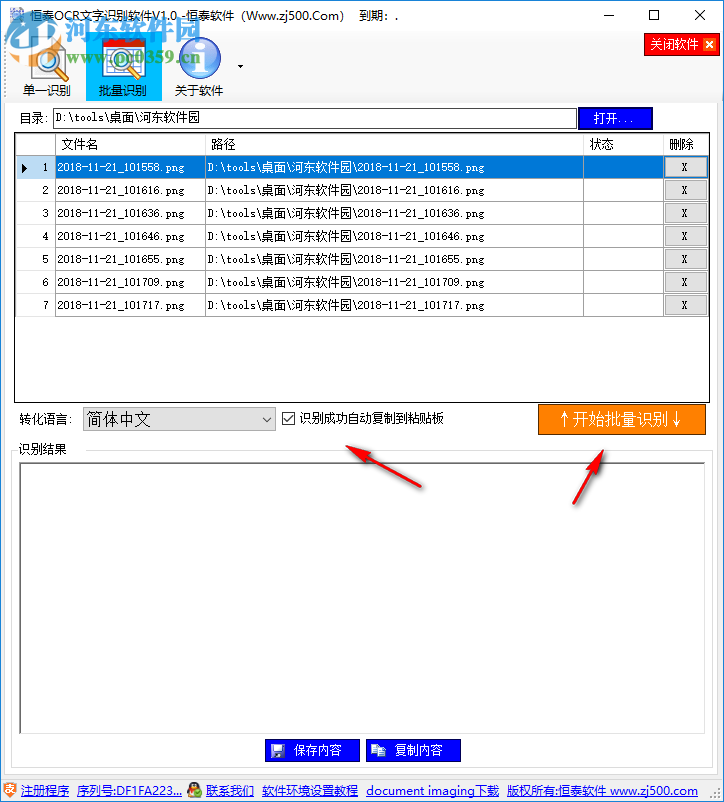Select file name 2018-11-21_101616.png
The width and height of the screenshot is (724, 802).
point(130,190)
